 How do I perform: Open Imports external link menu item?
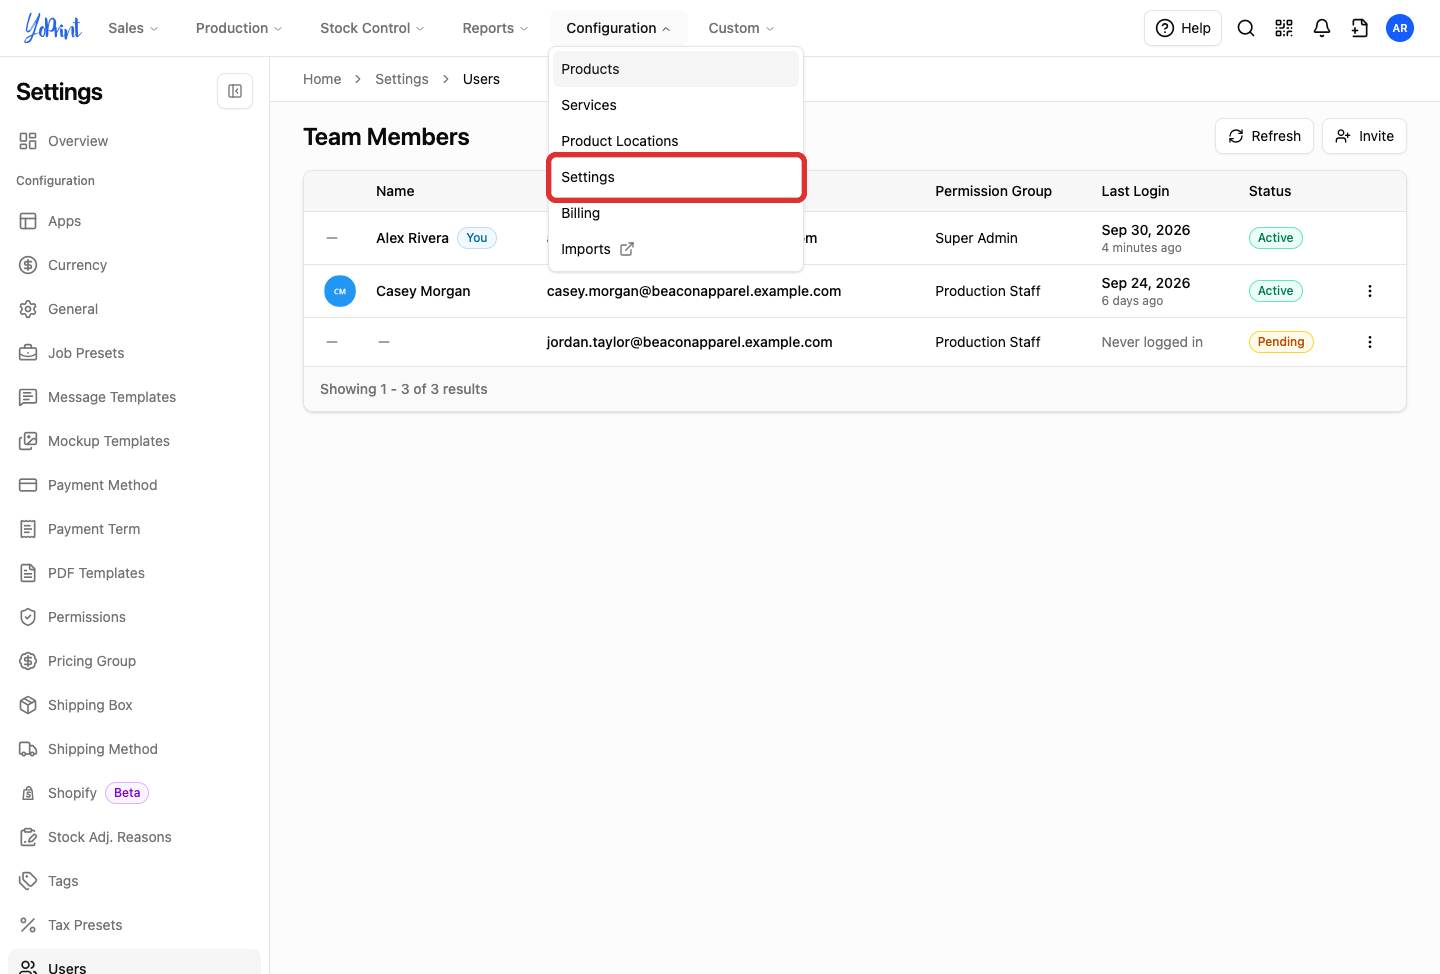click(676, 249)
